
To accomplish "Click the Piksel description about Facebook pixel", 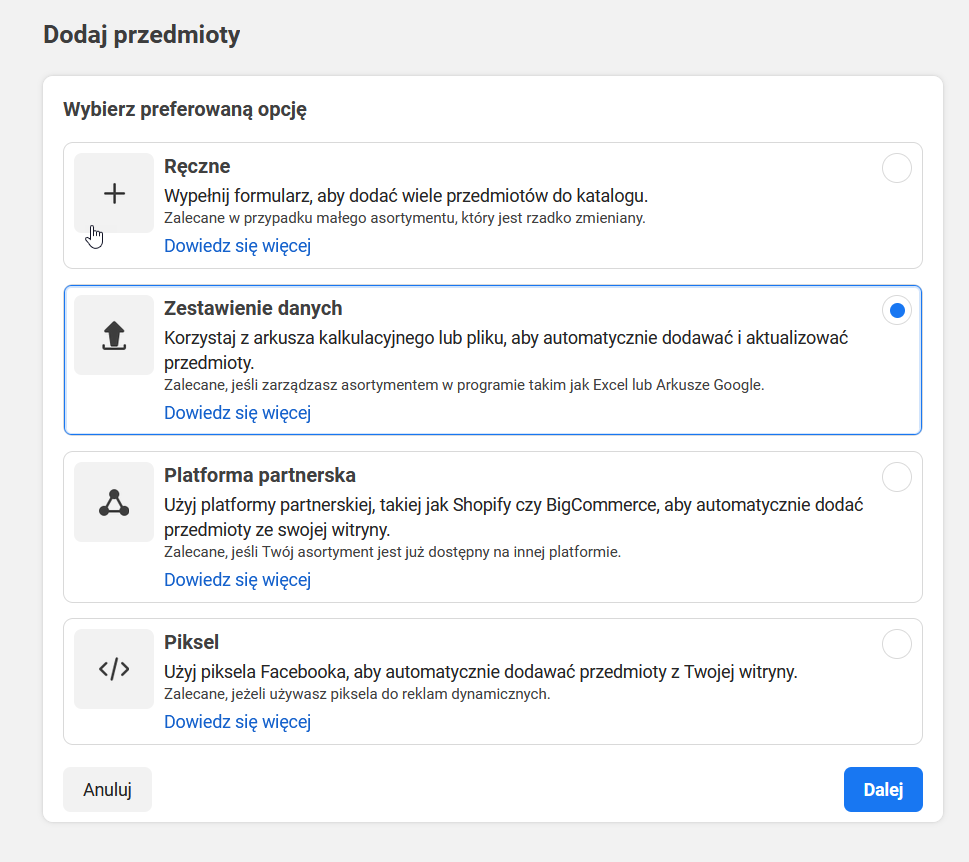I will click(x=480, y=672).
